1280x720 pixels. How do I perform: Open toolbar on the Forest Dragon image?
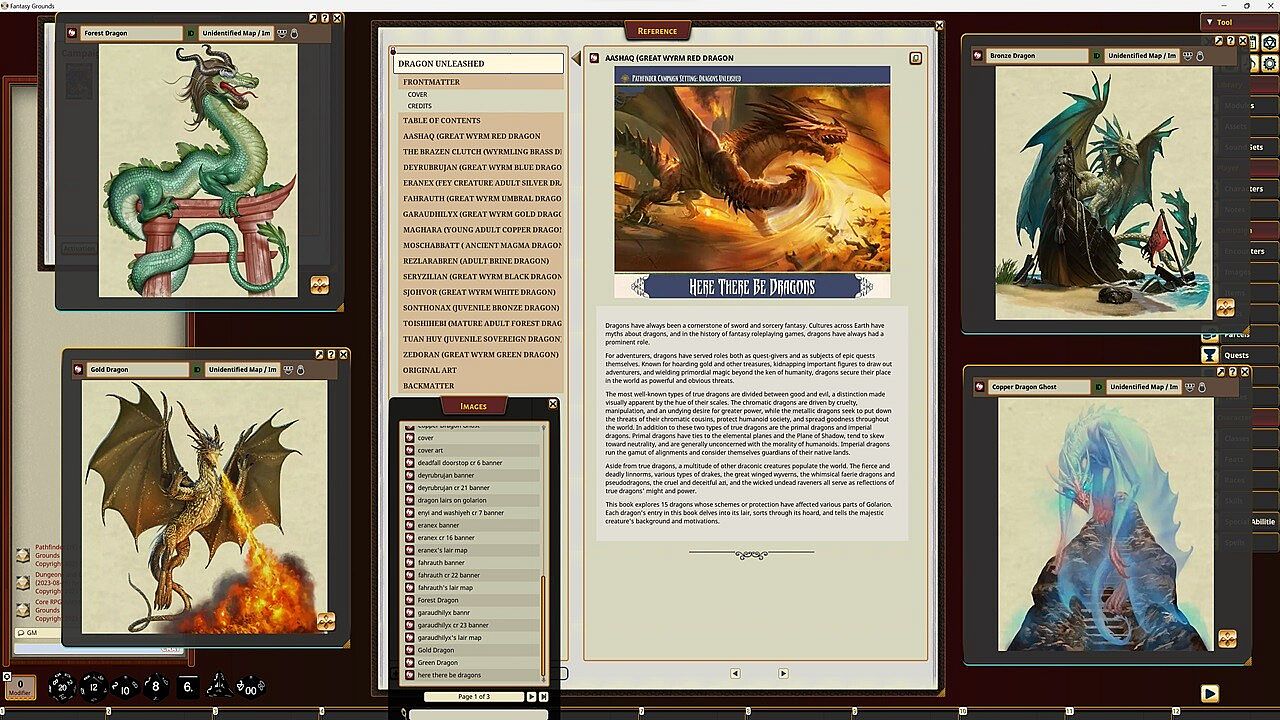[x=319, y=285]
